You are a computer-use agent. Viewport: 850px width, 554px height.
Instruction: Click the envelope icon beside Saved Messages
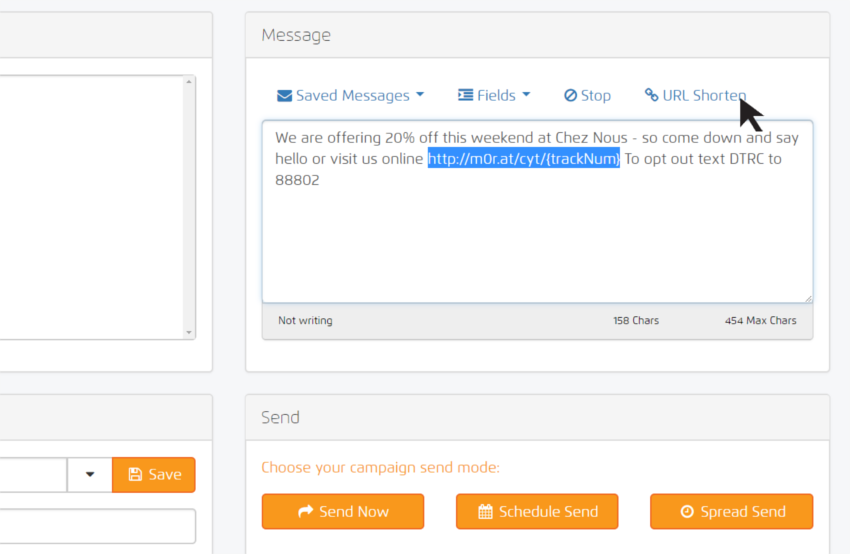[284, 96]
